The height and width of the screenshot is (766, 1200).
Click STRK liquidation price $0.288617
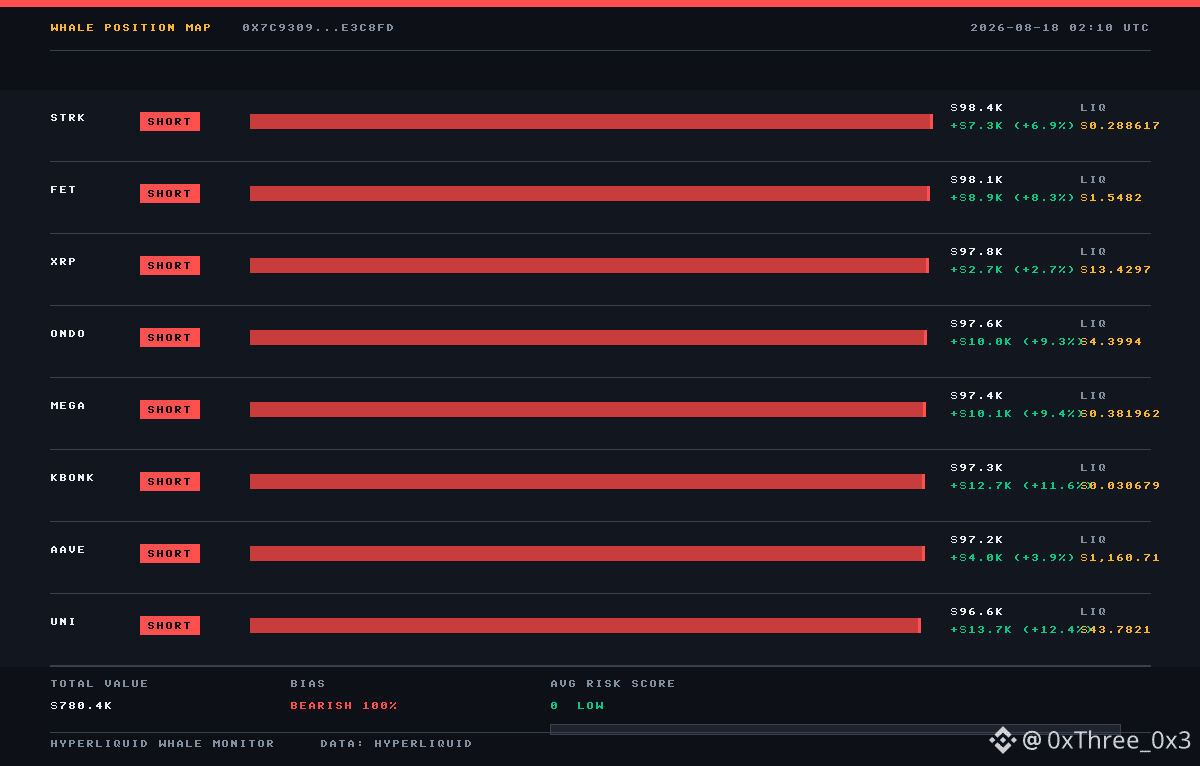[x=1120, y=126]
